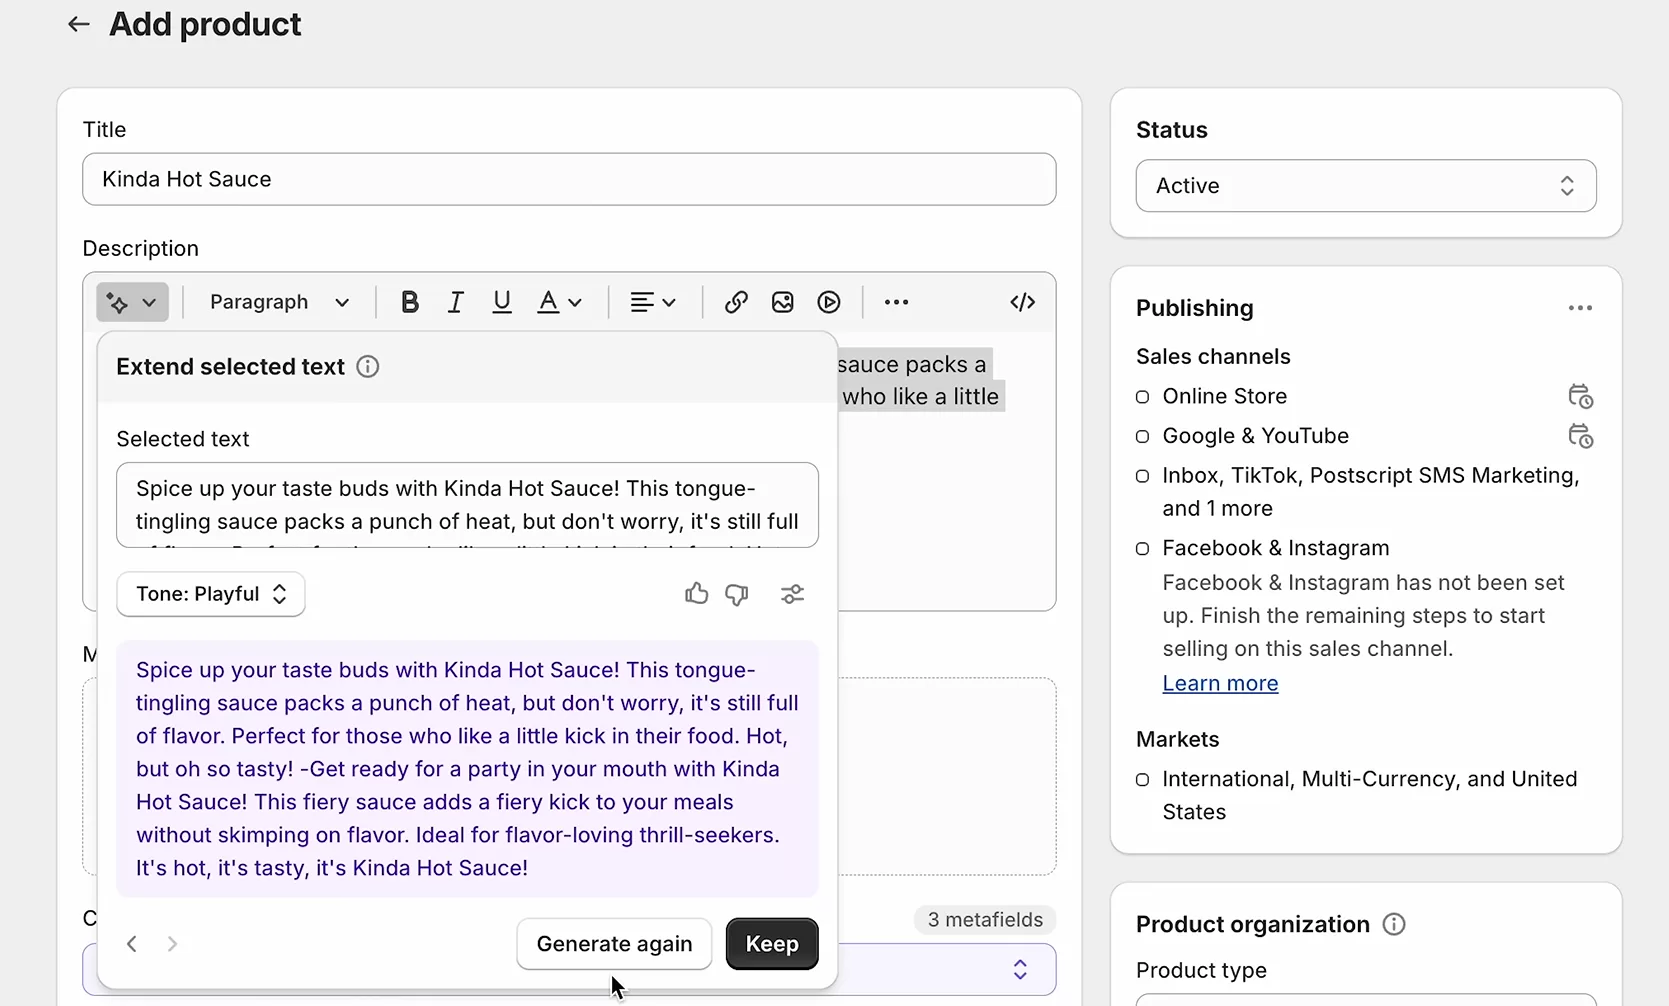This screenshot has width=1669, height=1006.
Task: Open the Learn more link
Action: coord(1220,683)
